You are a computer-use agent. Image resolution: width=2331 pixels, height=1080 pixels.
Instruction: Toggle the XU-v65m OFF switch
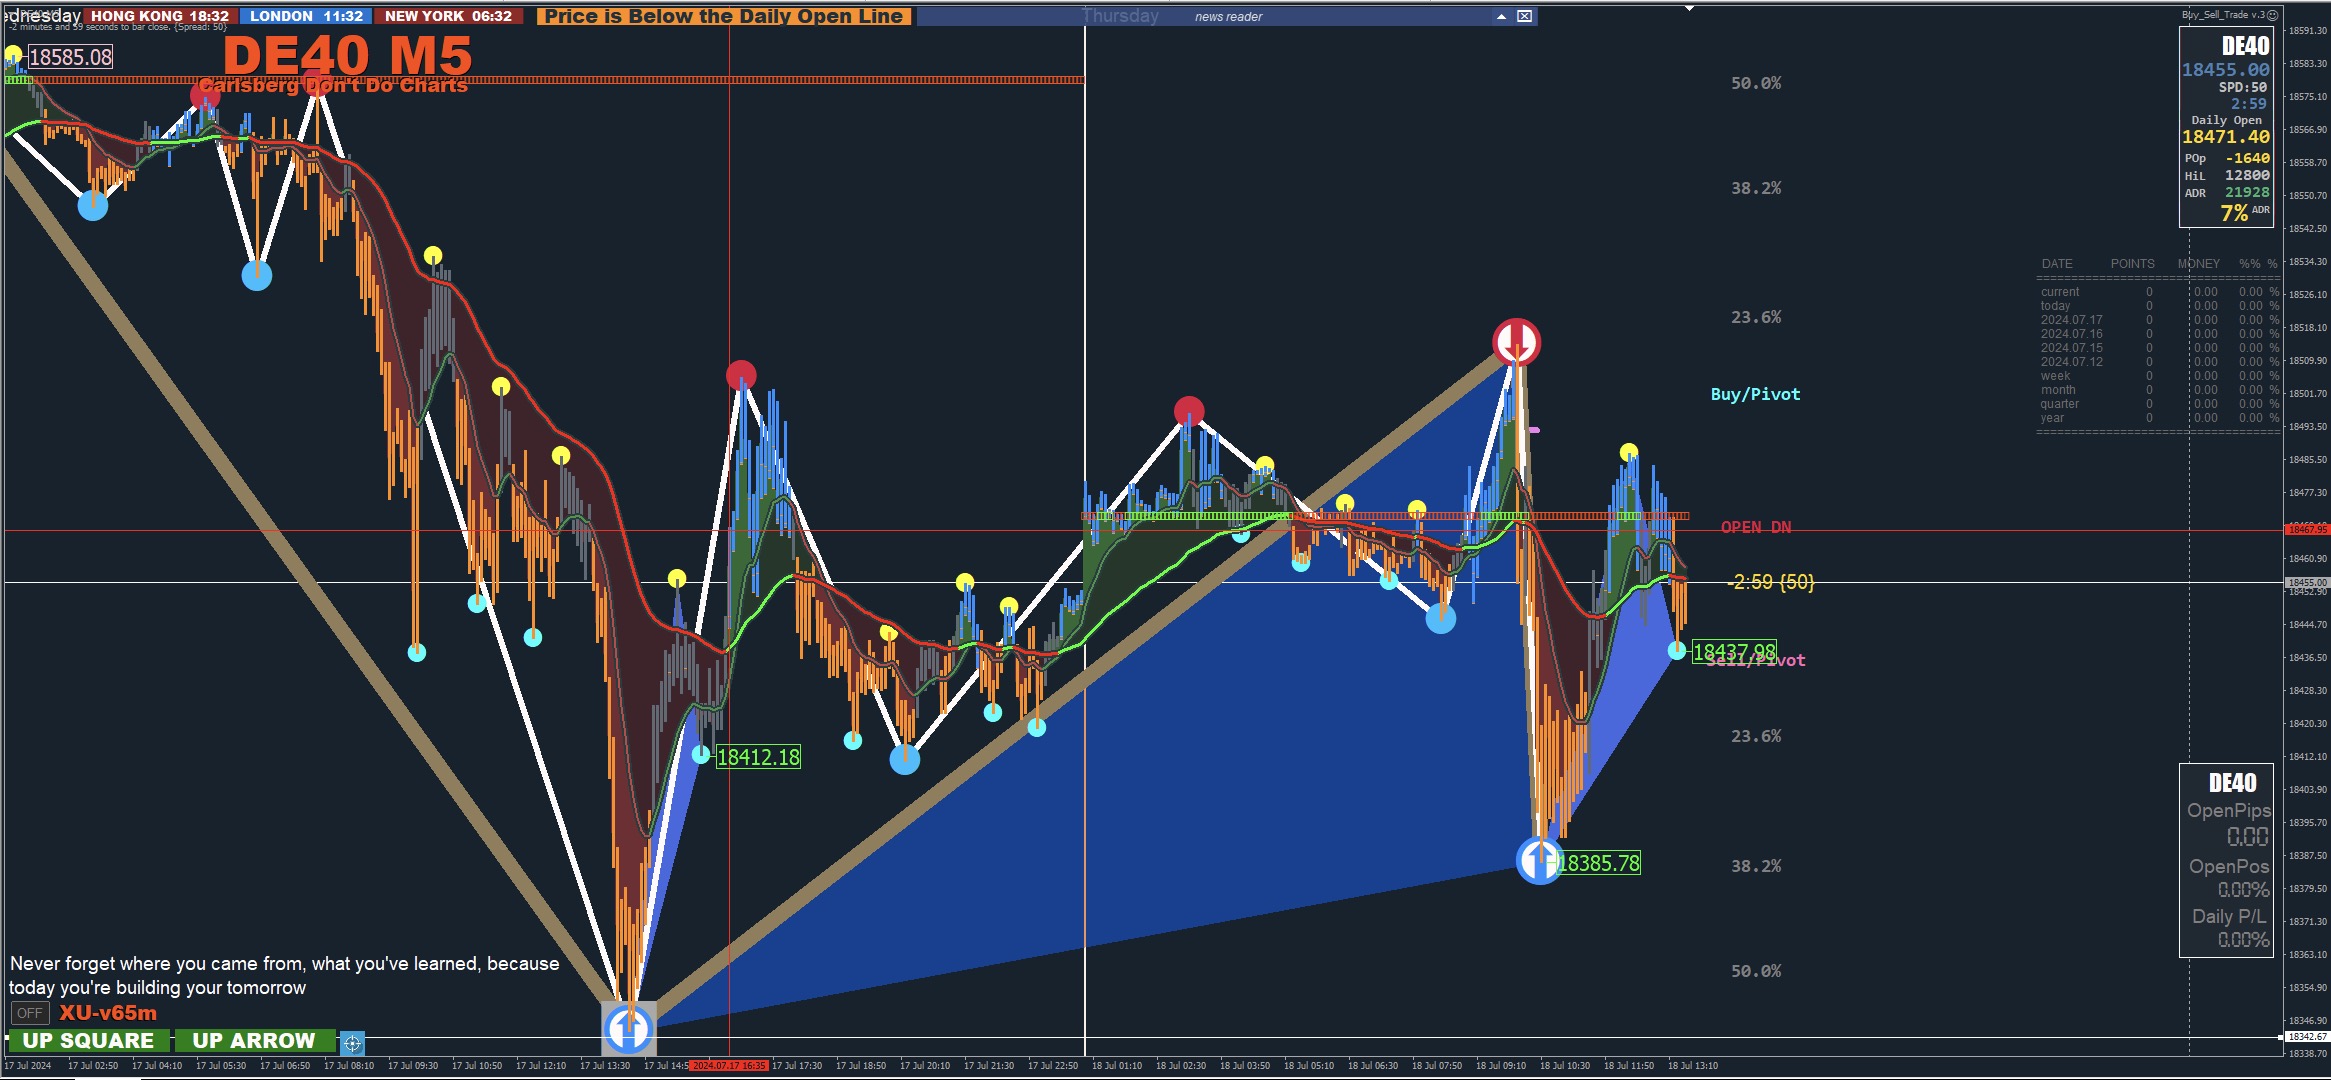coord(30,1013)
